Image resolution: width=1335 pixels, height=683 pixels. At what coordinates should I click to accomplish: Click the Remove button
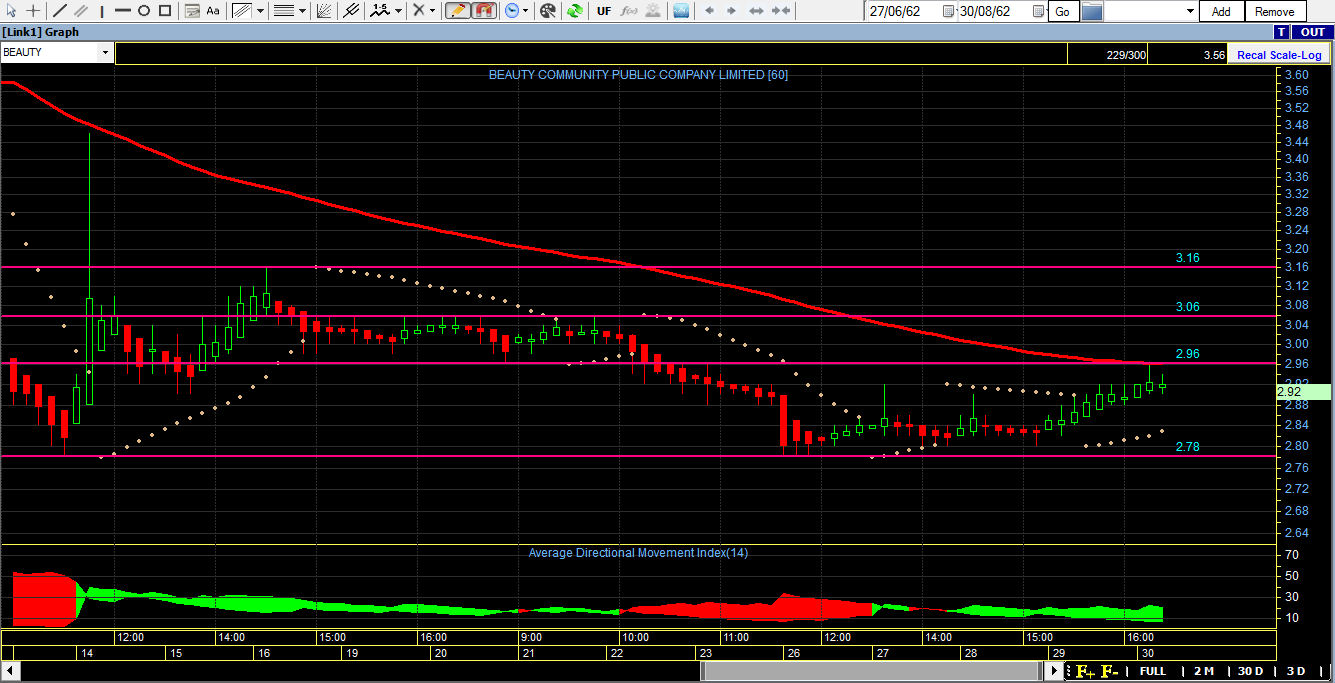[x=1274, y=11]
